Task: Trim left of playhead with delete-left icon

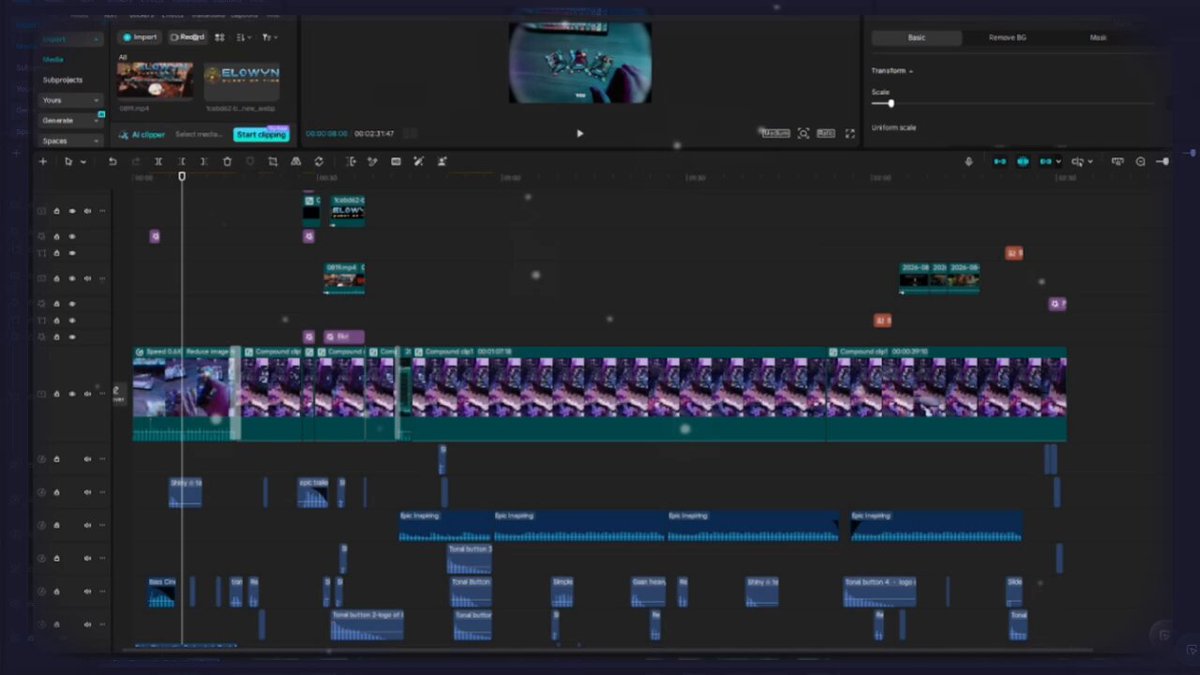Action: [x=181, y=161]
